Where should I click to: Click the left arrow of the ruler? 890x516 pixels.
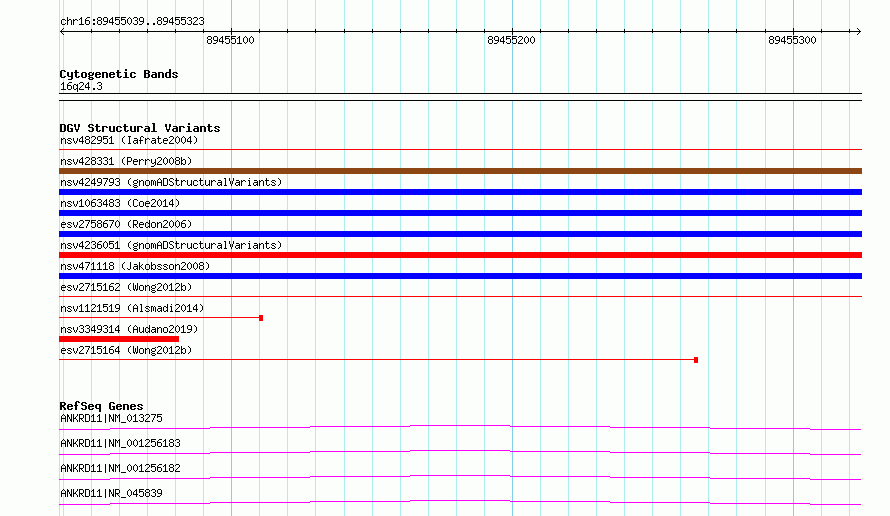click(62, 31)
